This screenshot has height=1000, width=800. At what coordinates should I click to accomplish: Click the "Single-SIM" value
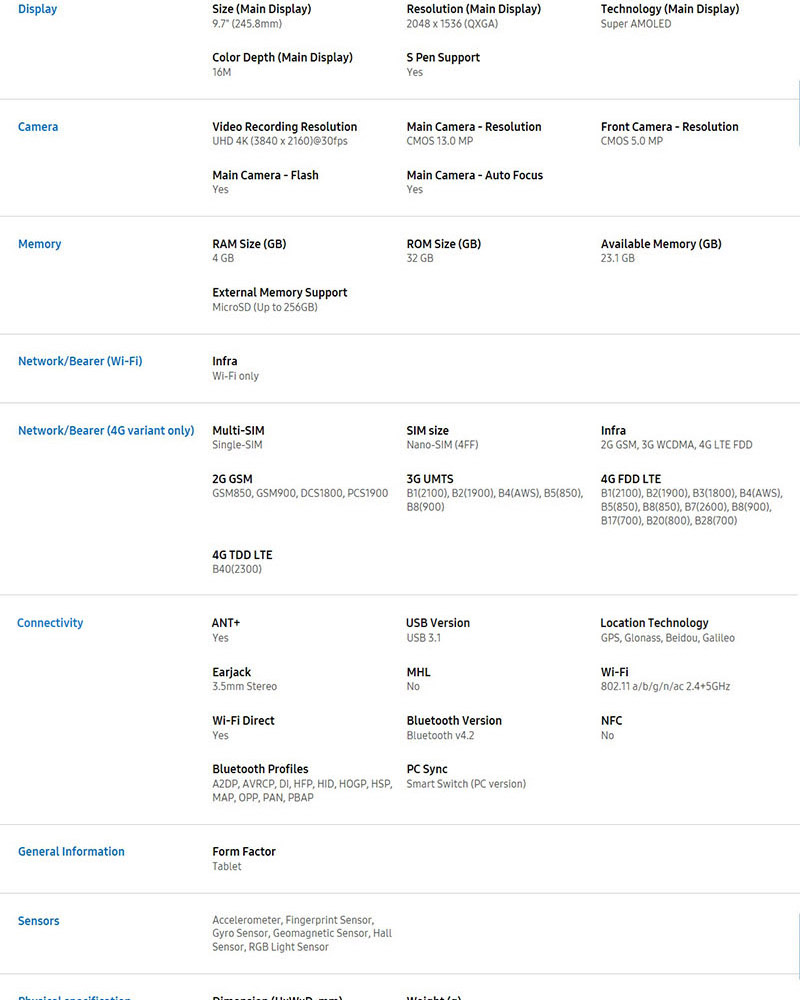click(237, 445)
